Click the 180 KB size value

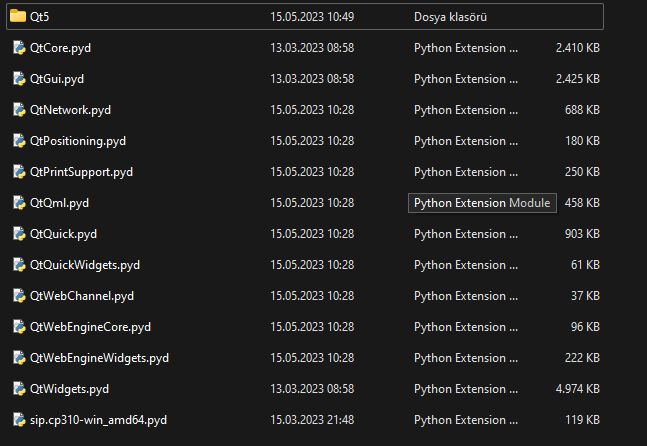tap(582, 141)
